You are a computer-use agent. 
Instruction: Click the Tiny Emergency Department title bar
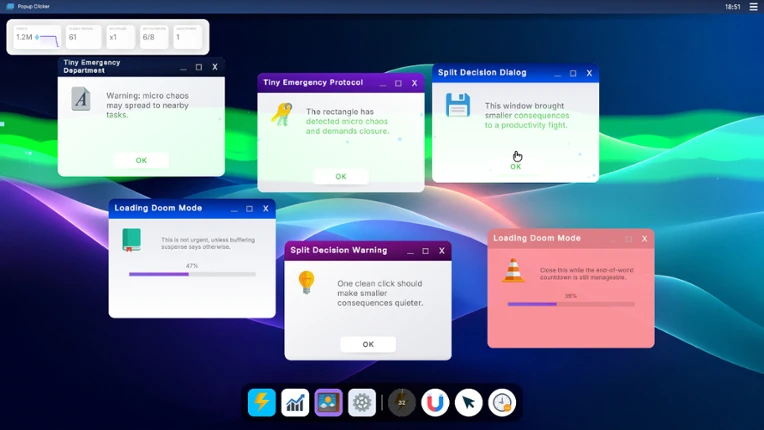(141, 67)
